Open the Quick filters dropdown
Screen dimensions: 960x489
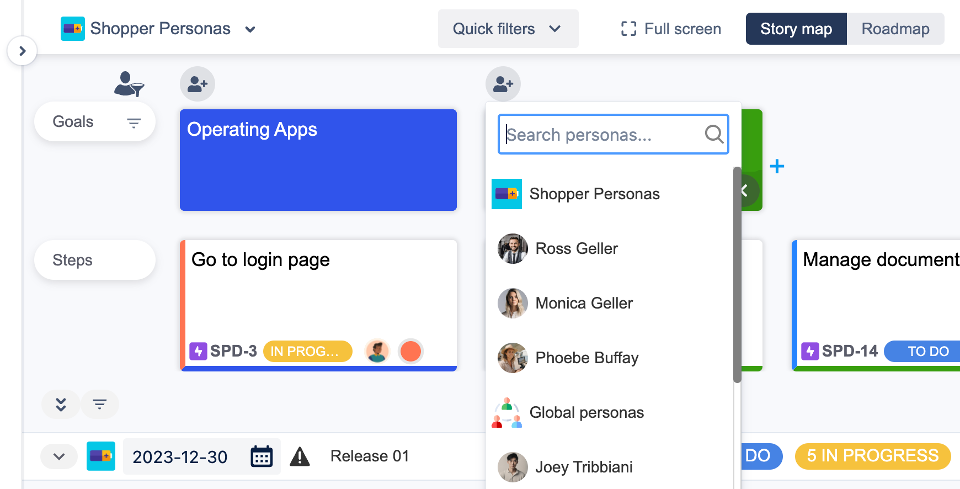(x=508, y=29)
